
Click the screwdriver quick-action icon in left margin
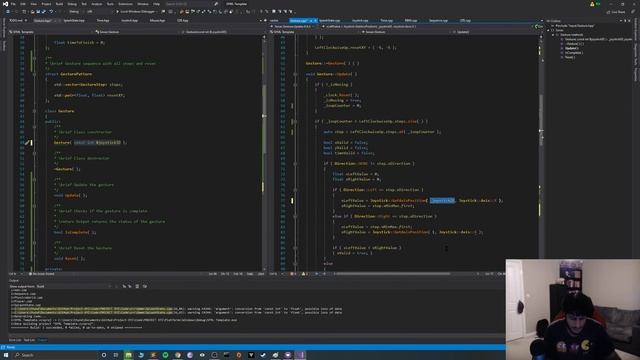coord(27,142)
